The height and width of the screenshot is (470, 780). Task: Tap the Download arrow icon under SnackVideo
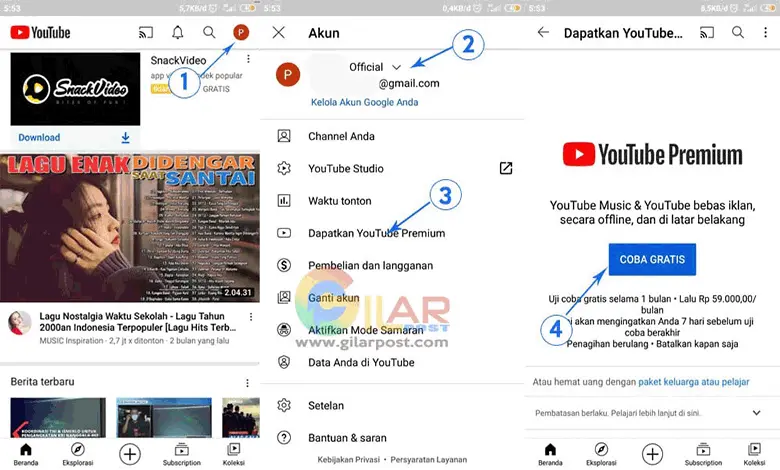click(x=125, y=138)
